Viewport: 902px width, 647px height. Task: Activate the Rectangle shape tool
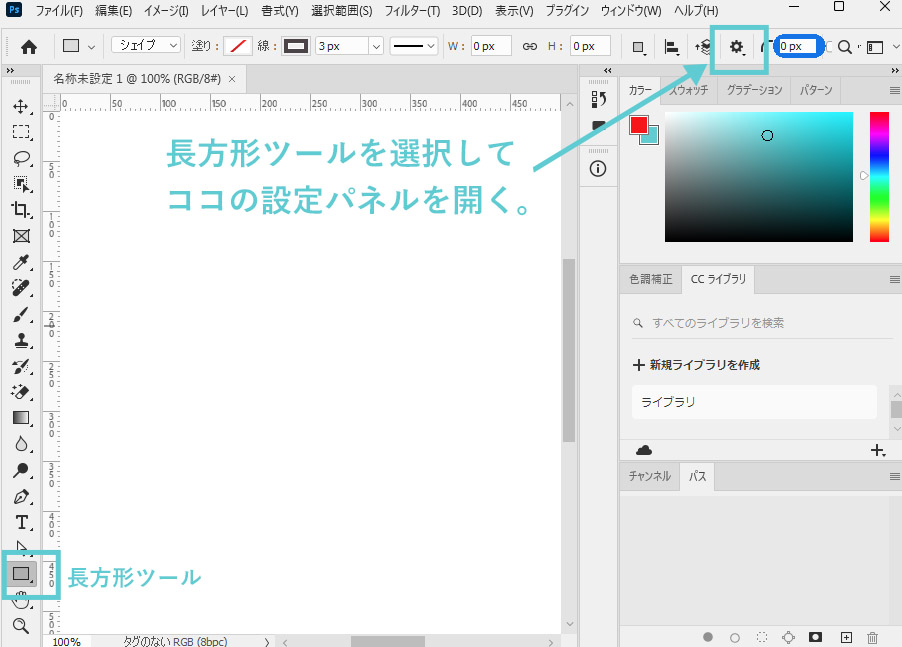tap(21, 574)
